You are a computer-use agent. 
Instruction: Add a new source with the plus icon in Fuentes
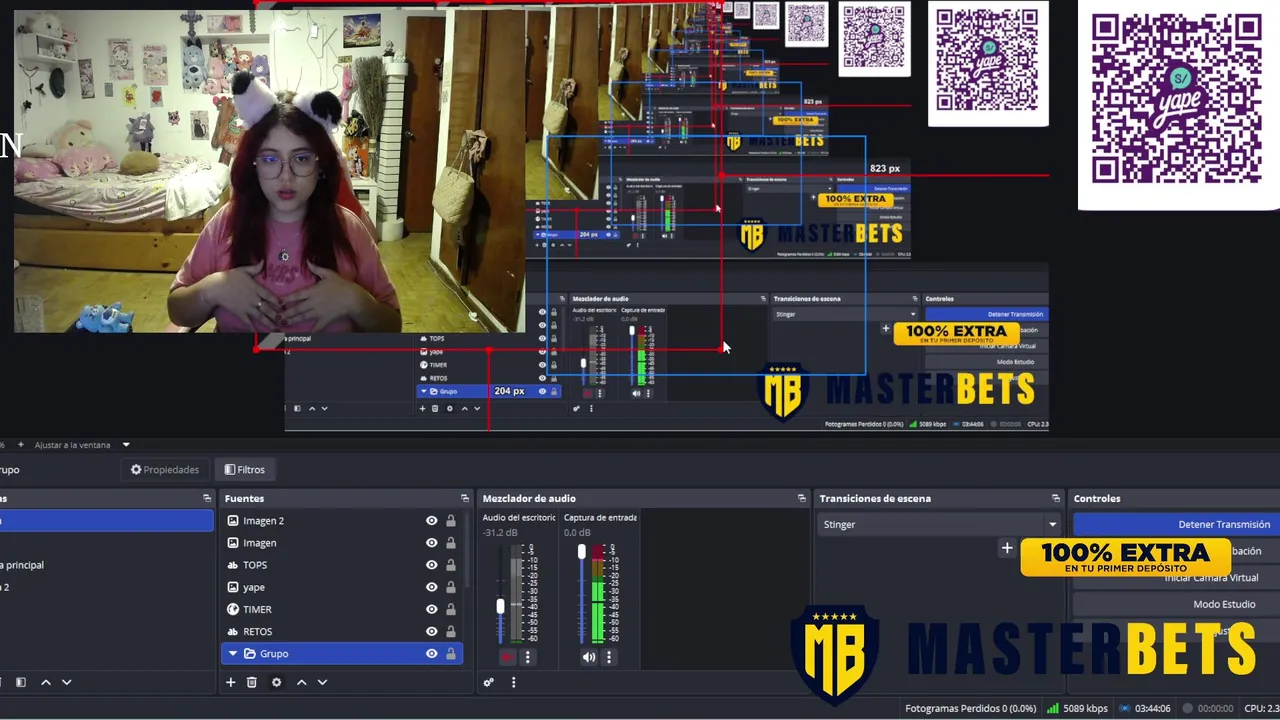click(x=230, y=682)
